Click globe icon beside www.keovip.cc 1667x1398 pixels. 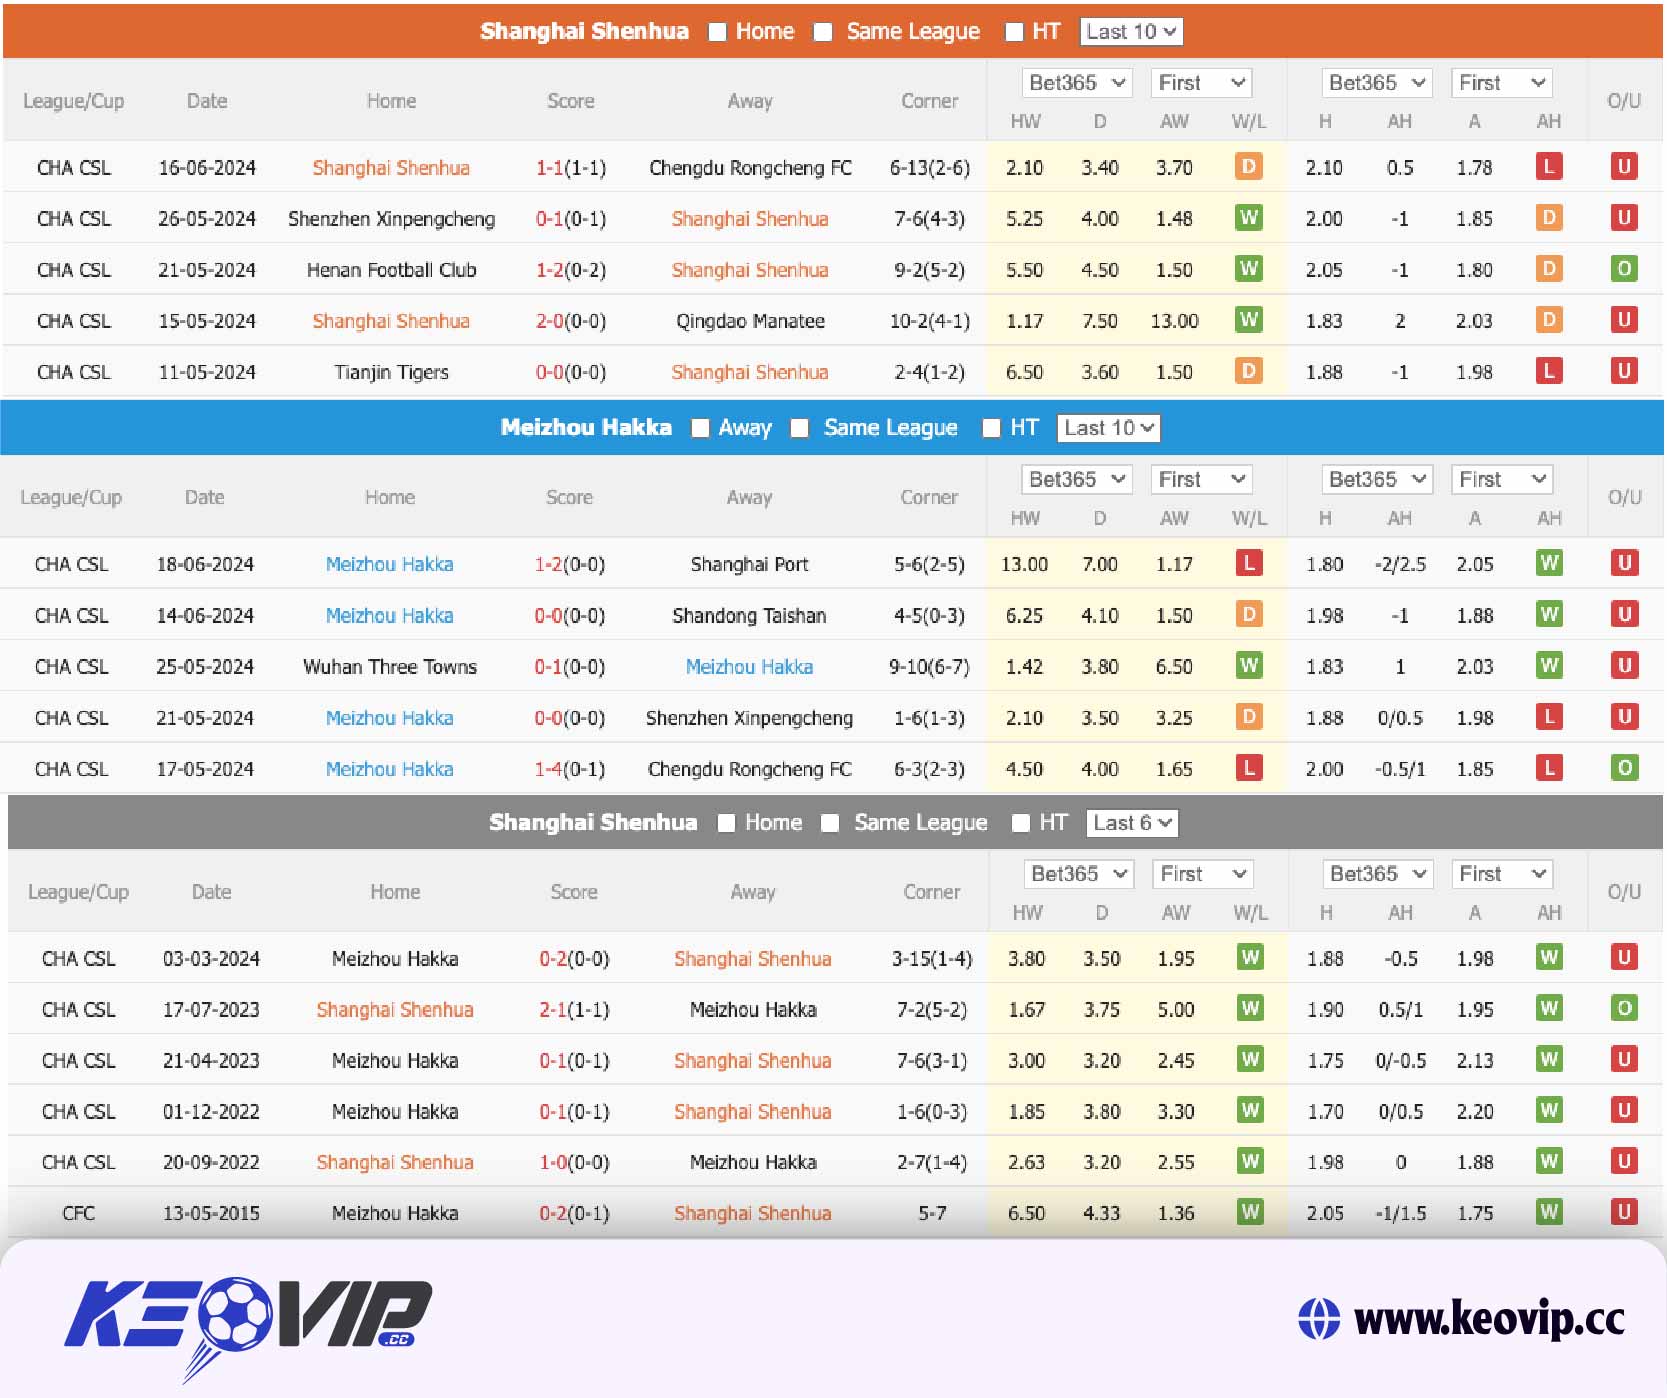coord(1319,1319)
